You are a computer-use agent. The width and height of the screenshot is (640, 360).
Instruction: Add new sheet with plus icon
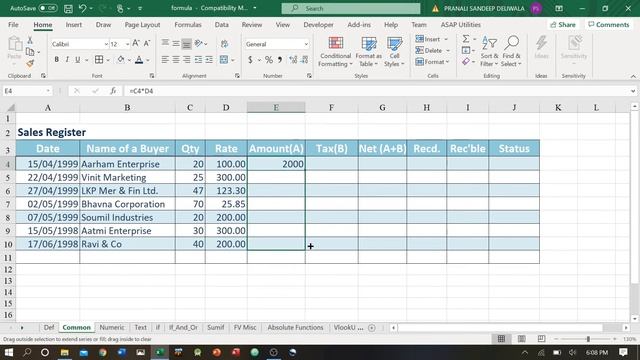(x=371, y=327)
